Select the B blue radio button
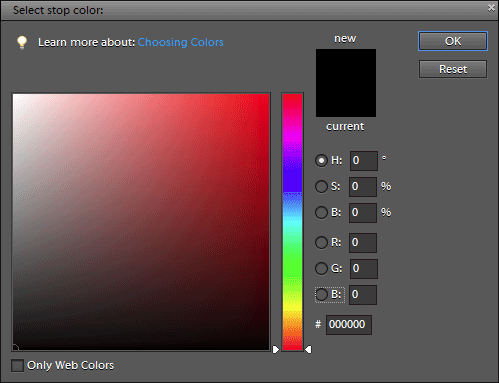This screenshot has height=383, width=499. click(321, 294)
